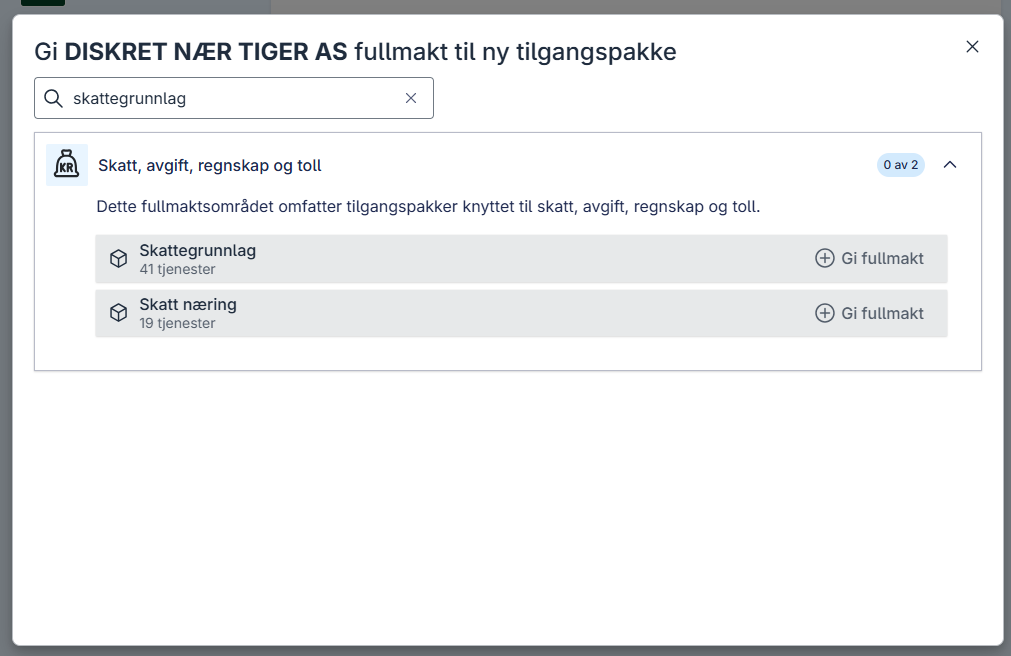The width and height of the screenshot is (1011, 656).
Task: Click the money bag KR icon
Action: pos(66,164)
